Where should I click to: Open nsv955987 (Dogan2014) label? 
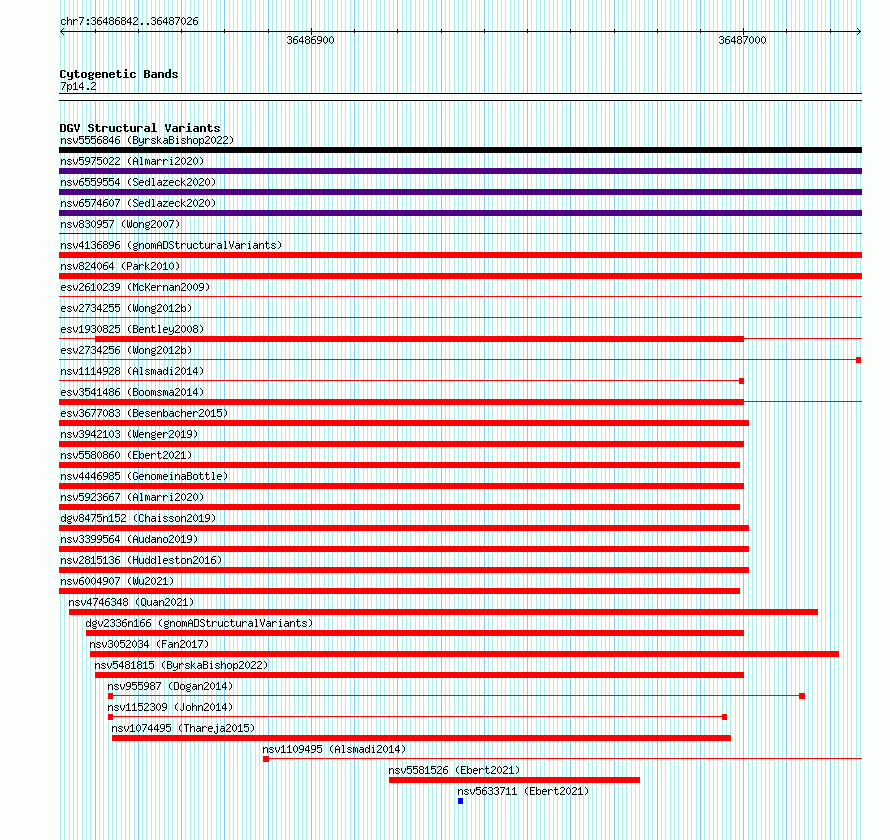(170, 686)
